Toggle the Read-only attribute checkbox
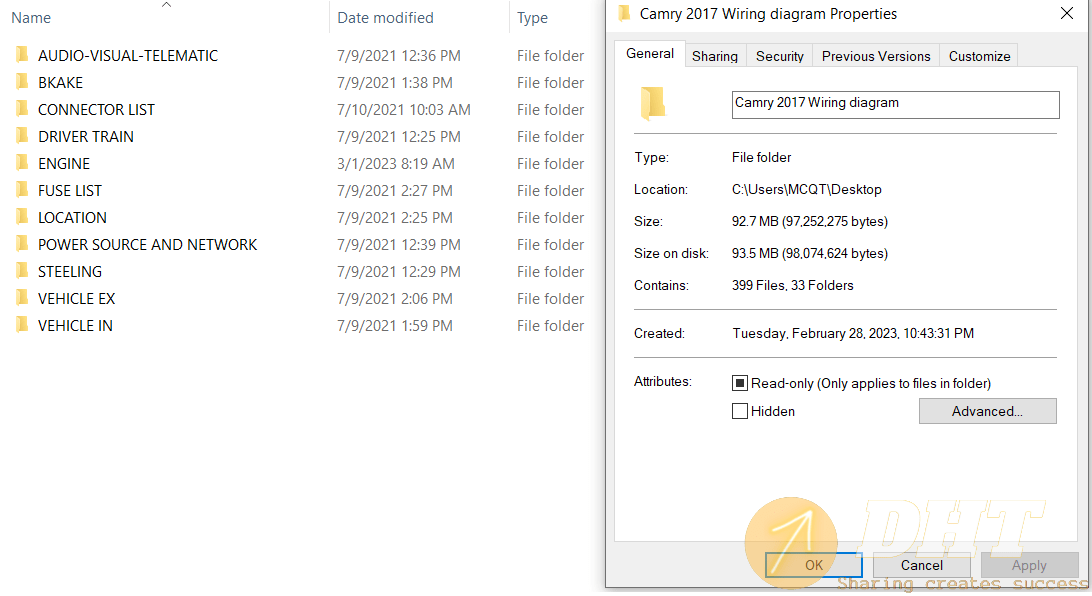 740,383
